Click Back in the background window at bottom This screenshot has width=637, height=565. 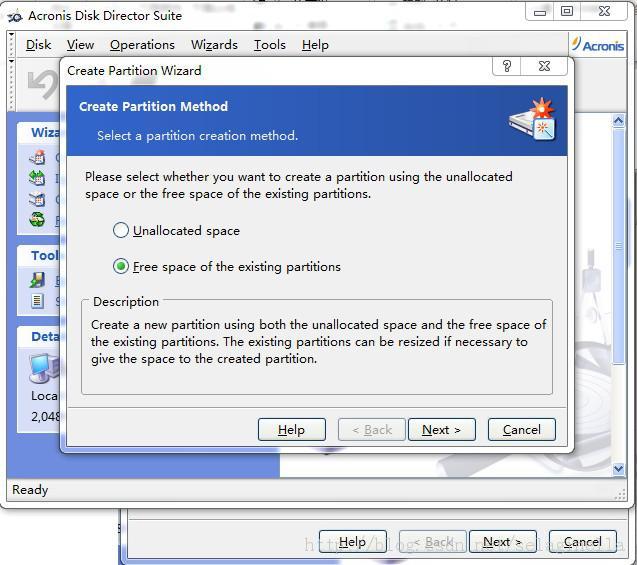click(433, 541)
